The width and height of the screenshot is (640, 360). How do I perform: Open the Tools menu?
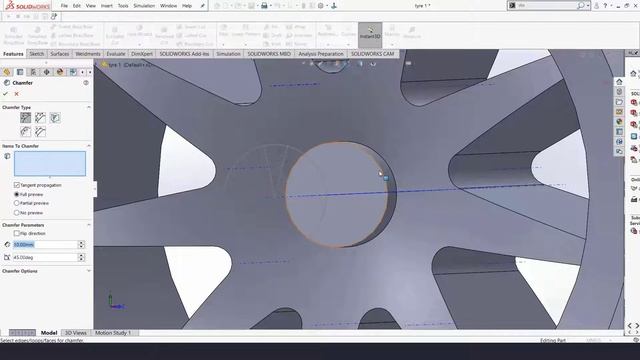(123, 6)
